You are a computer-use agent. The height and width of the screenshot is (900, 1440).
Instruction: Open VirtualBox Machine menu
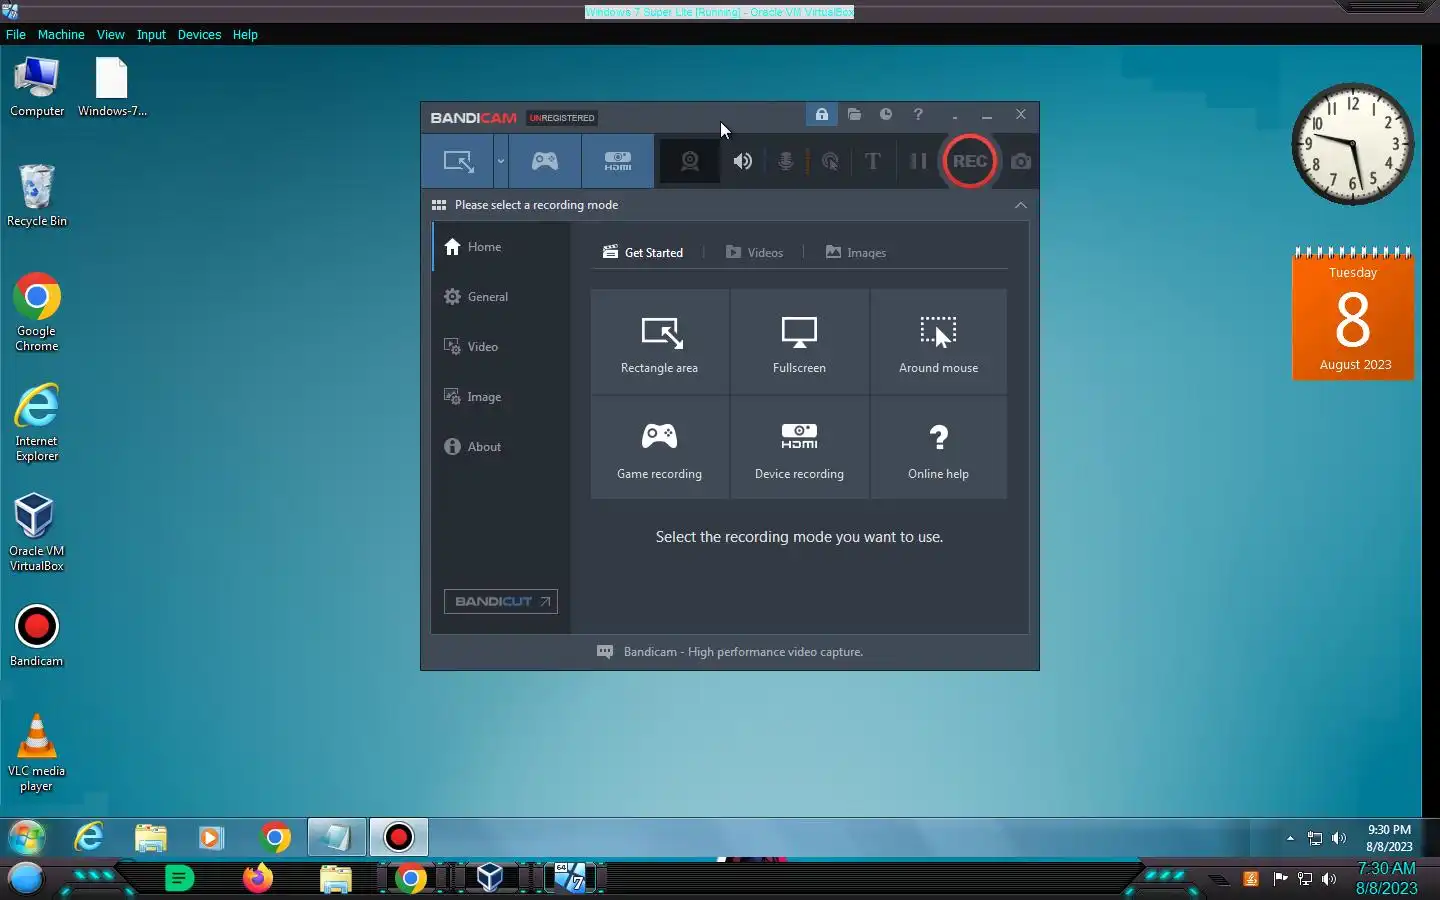click(x=61, y=34)
